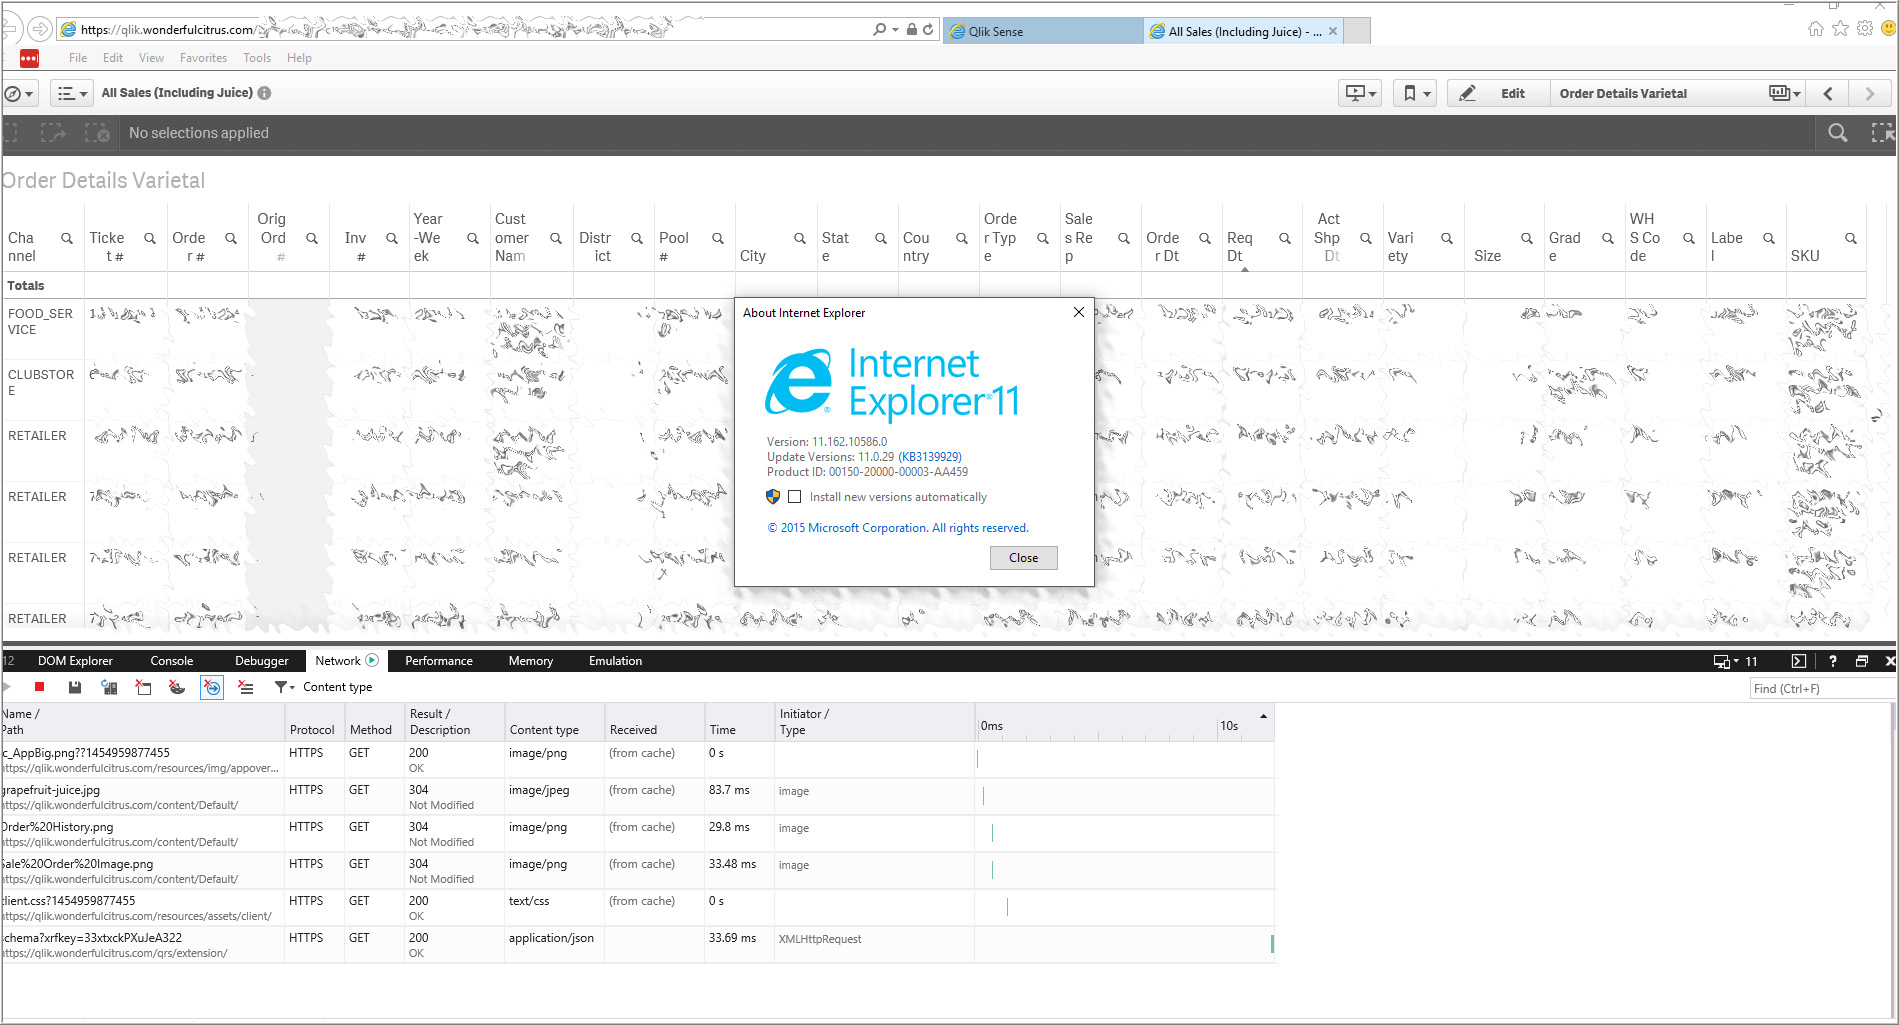Open the Memory tab

pyautogui.click(x=530, y=661)
